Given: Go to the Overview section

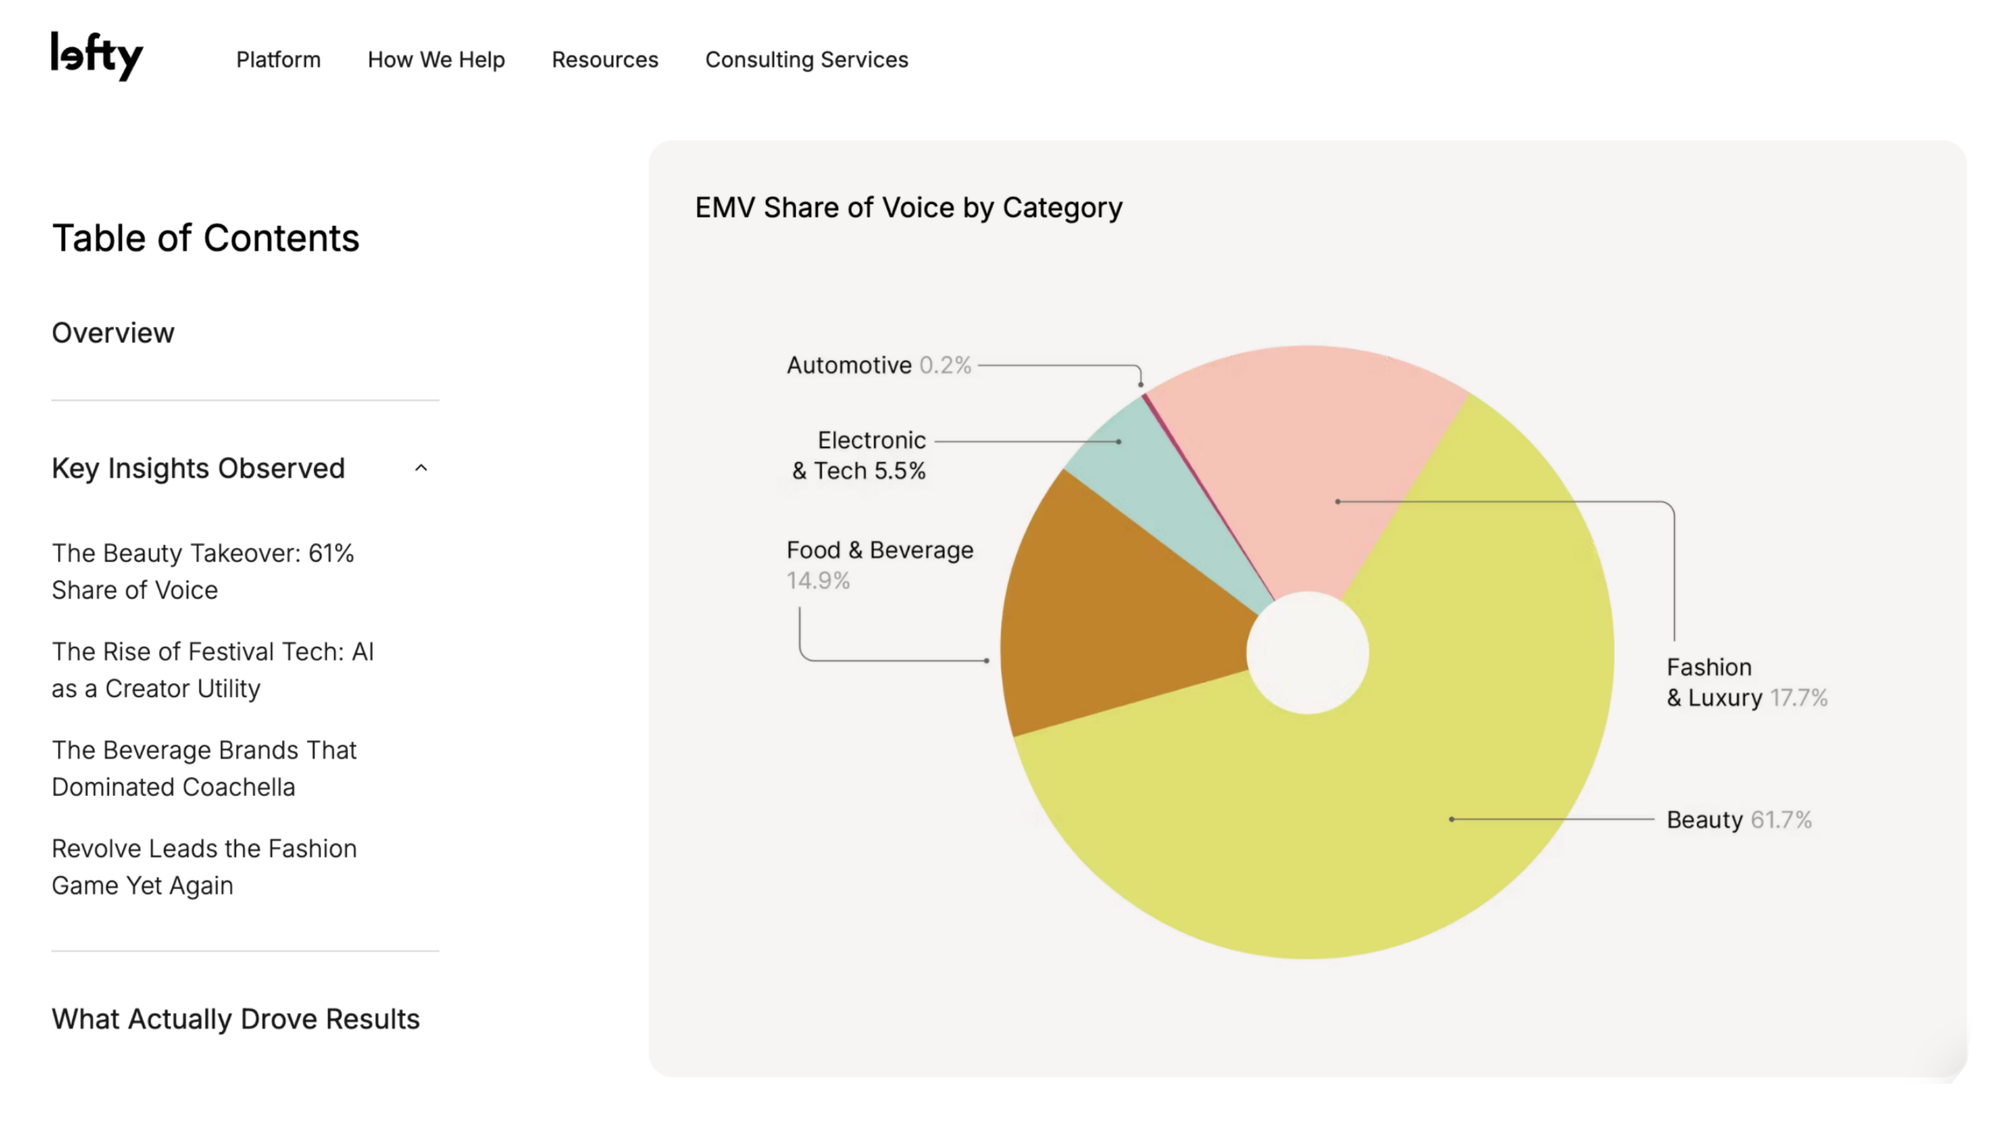Looking at the screenshot, I should pyautogui.click(x=113, y=333).
